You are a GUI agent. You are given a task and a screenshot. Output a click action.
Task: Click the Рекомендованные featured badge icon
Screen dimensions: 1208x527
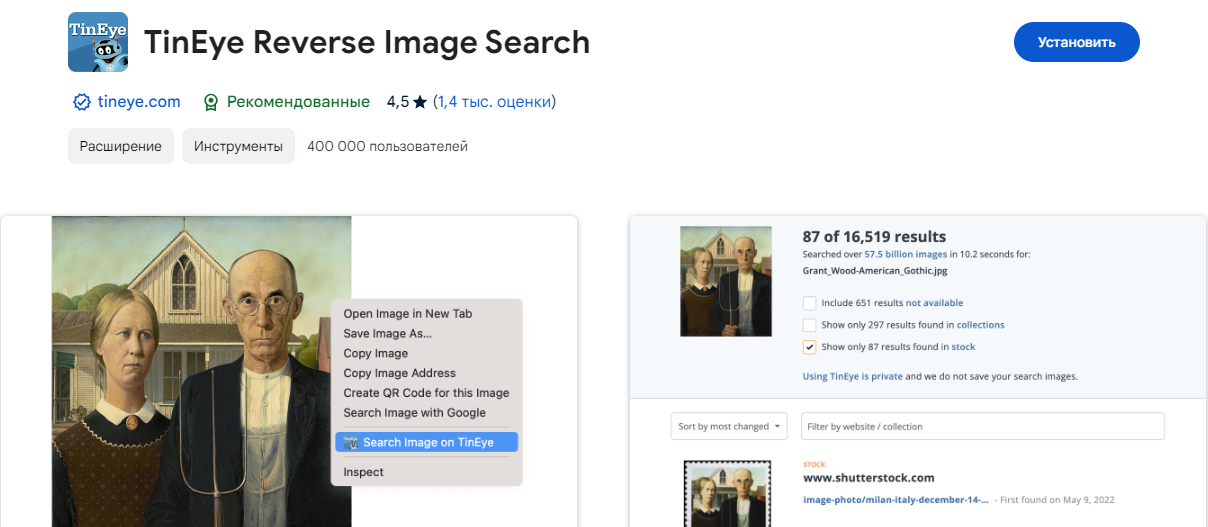pyautogui.click(x=211, y=102)
